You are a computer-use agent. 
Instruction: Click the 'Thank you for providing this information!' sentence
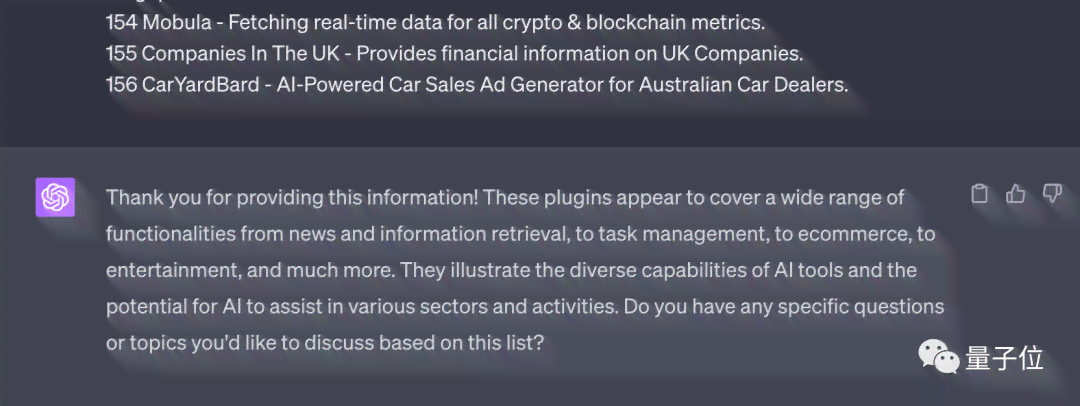pyautogui.click(x=292, y=198)
